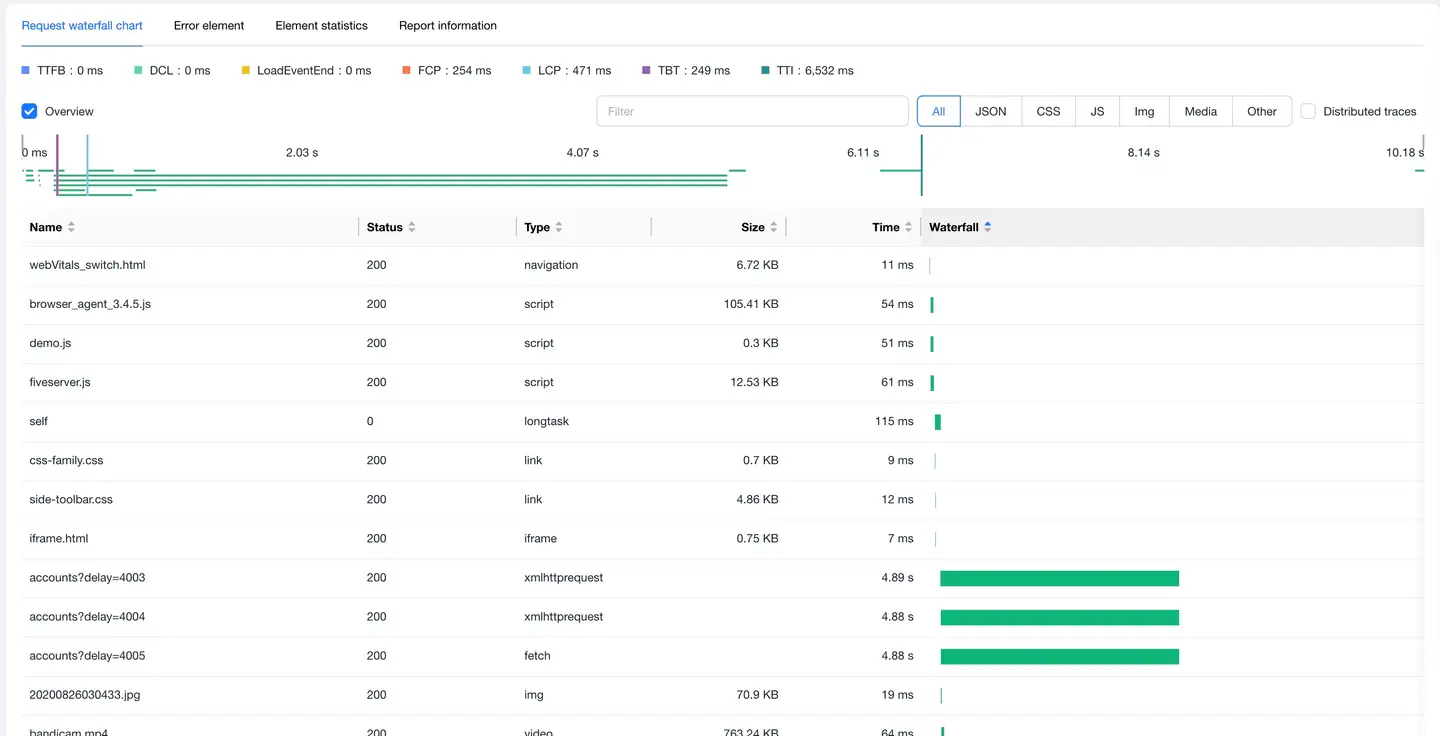The image size is (1440, 736).
Task: Click the orange FCP legend swatch
Action: point(406,71)
